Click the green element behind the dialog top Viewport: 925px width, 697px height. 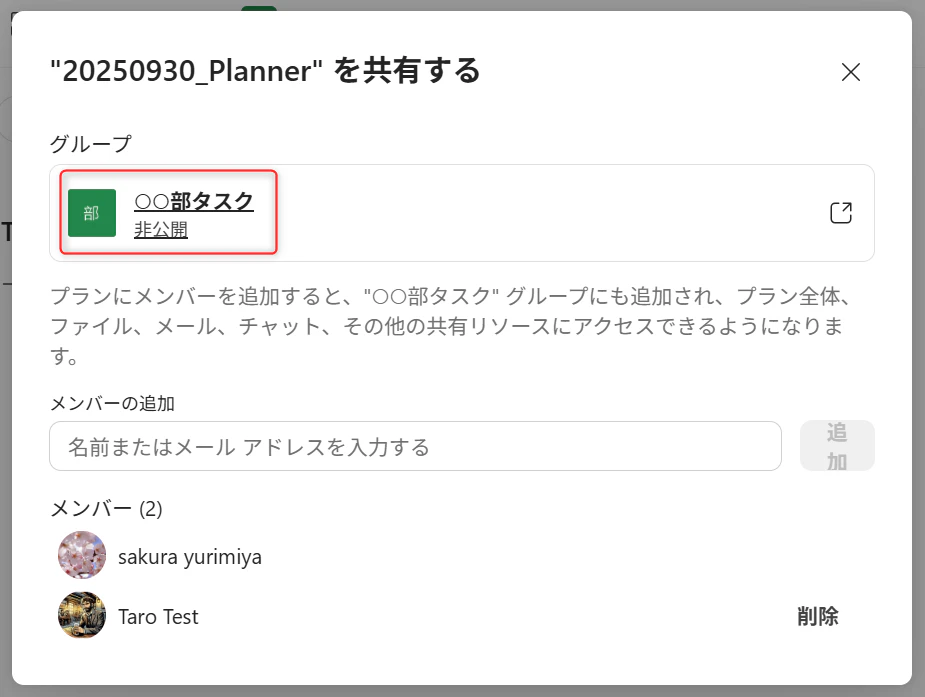coord(259,8)
